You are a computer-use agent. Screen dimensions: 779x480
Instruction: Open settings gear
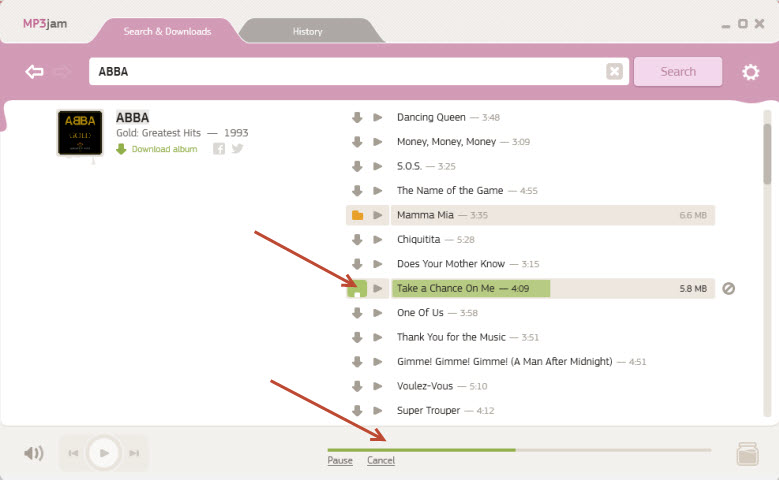coord(750,72)
